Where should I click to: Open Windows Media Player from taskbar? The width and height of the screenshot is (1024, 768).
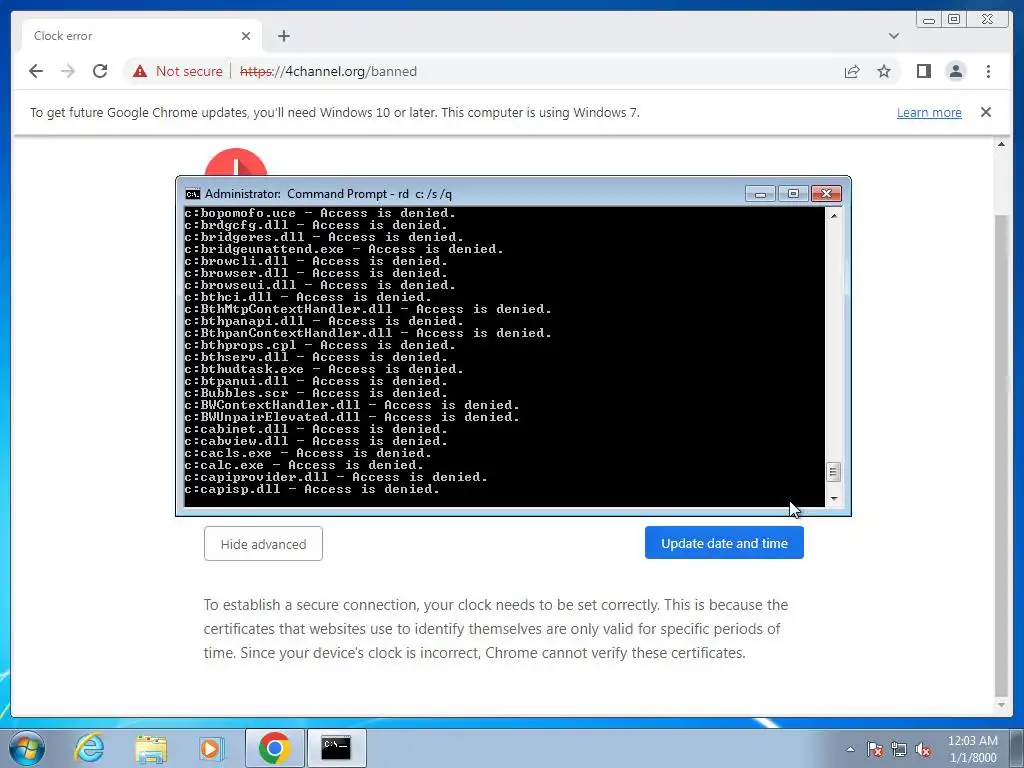[211, 748]
